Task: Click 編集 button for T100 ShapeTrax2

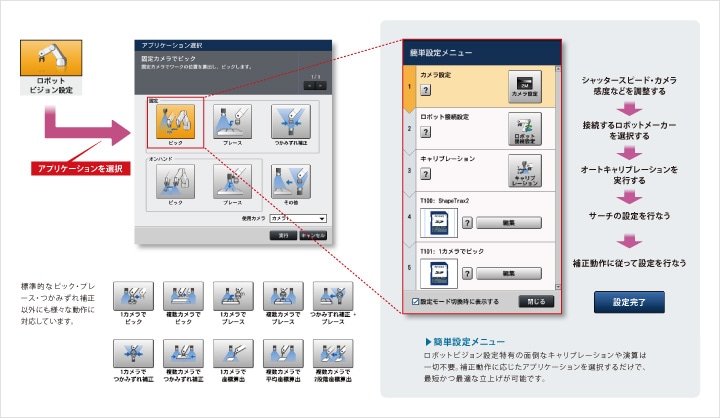Action: click(x=508, y=223)
